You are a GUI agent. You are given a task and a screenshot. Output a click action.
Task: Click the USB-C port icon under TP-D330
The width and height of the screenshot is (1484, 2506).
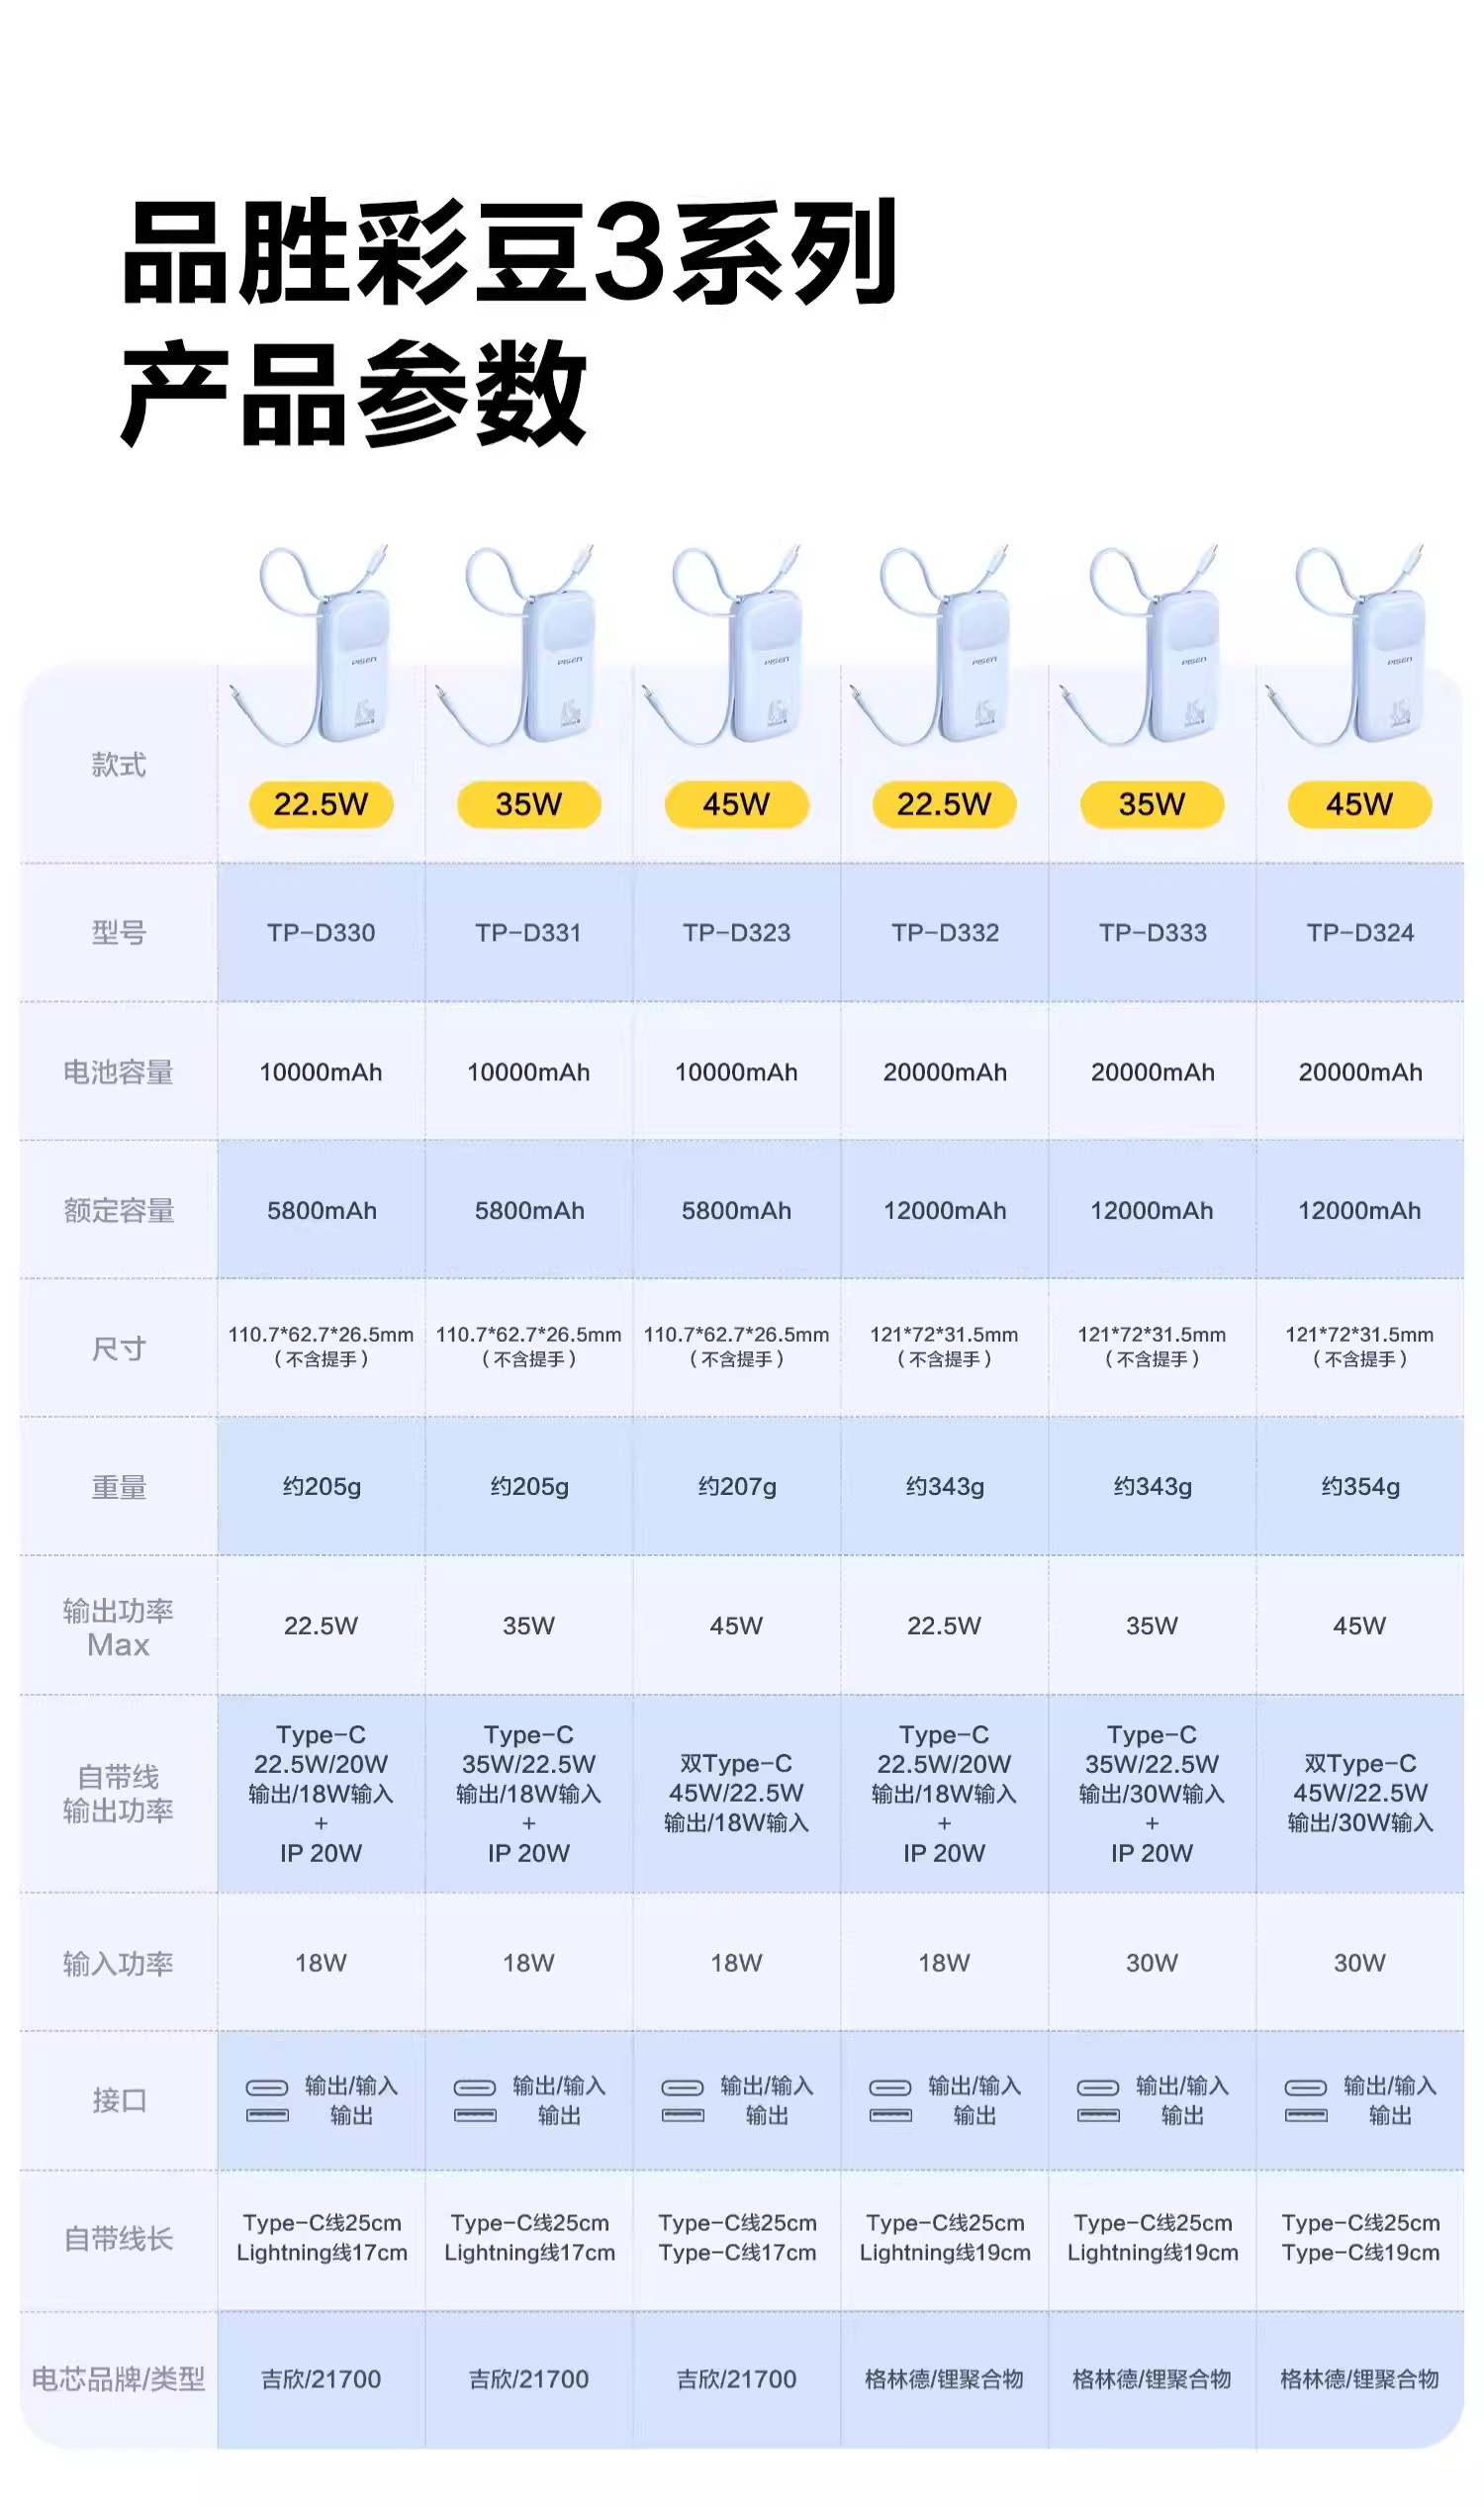pos(267,2087)
